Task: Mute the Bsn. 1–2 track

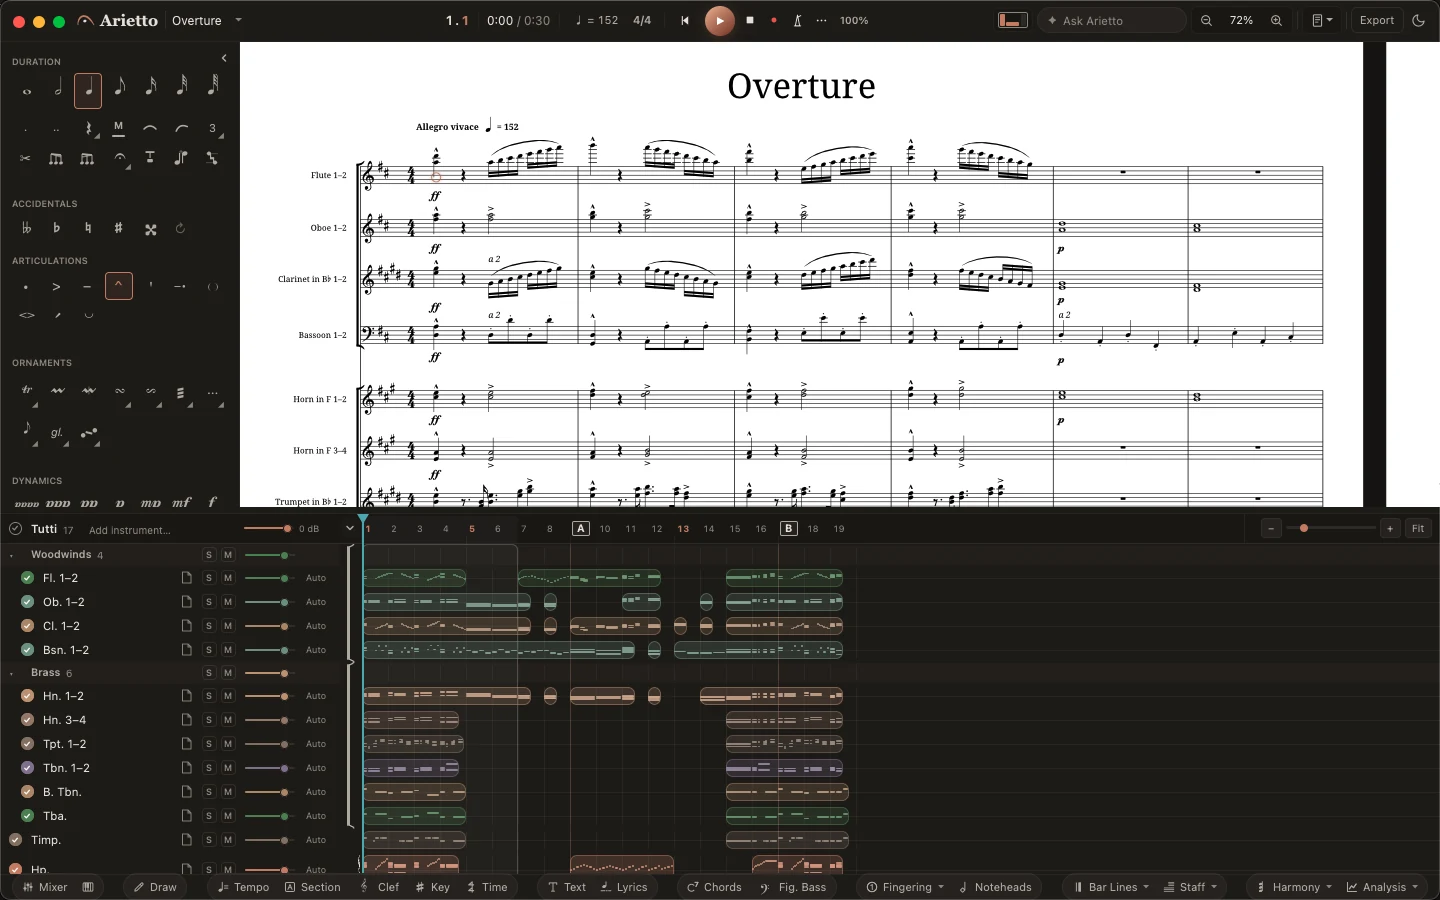Action: pos(228,650)
